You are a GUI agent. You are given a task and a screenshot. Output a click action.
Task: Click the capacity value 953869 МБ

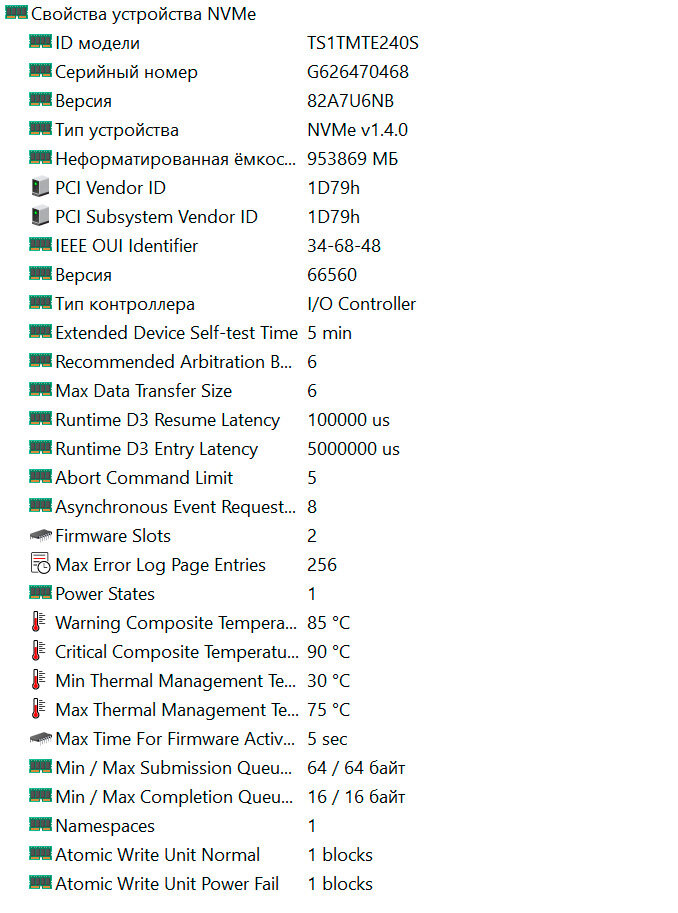[x=352, y=159]
